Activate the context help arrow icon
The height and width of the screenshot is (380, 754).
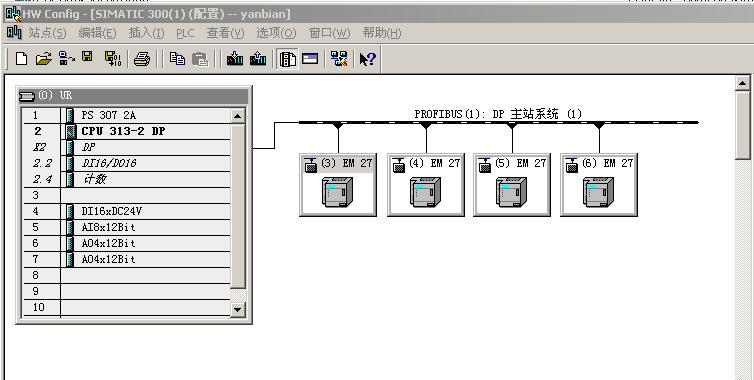[367, 59]
